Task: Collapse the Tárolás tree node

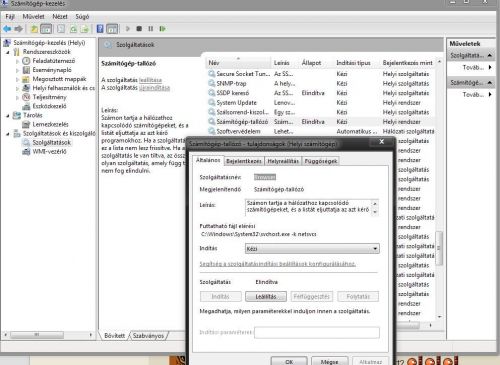Action: coord(8,115)
